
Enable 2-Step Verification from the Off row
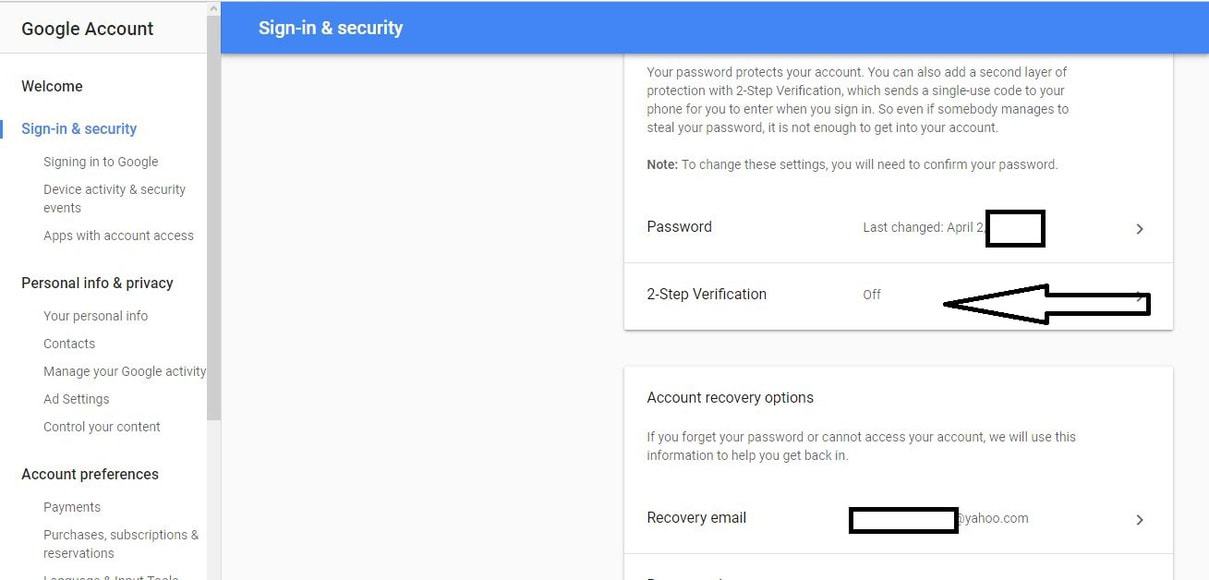[871, 294]
